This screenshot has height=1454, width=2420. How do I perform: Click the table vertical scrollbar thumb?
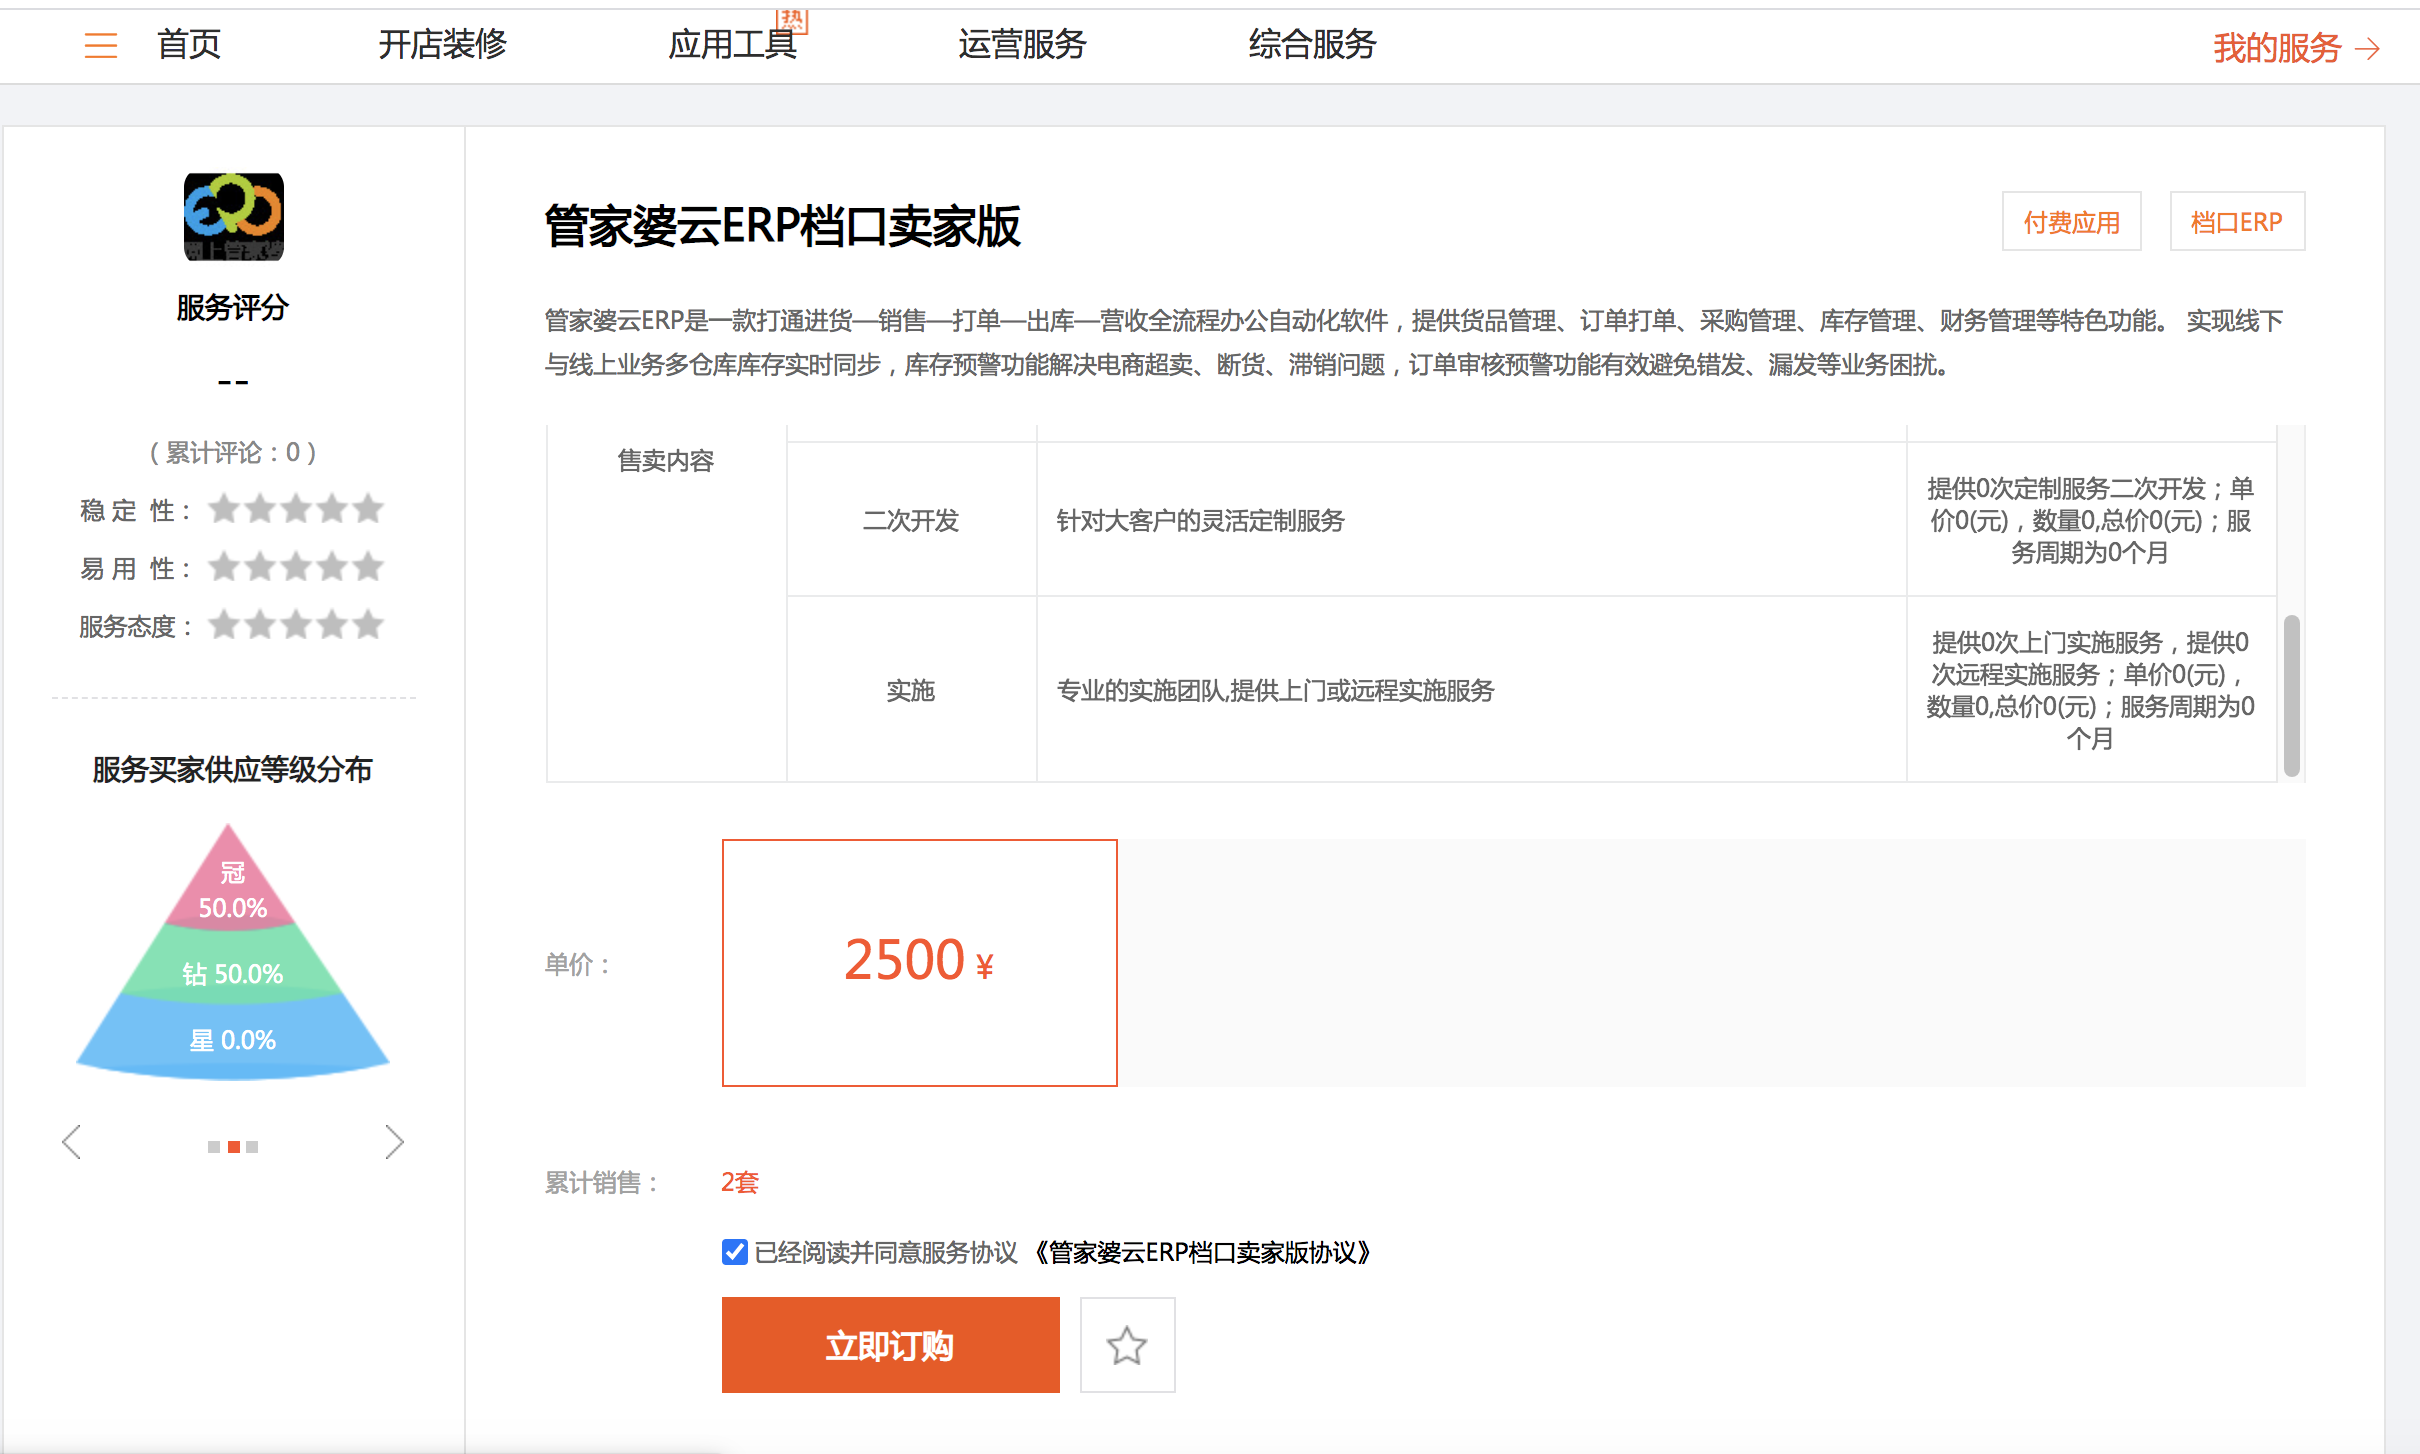(2292, 695)
